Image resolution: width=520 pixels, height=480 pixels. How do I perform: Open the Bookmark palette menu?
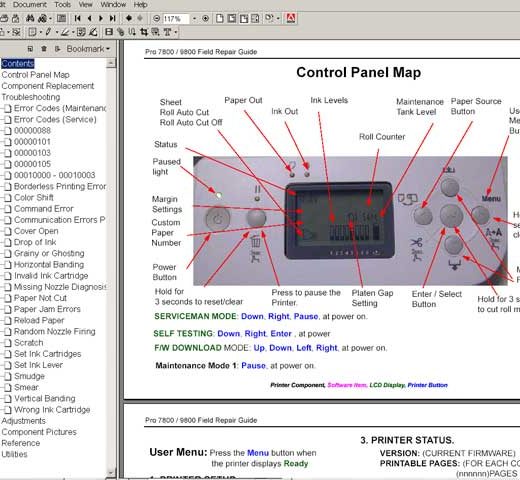pyautogui.click(x=88, y=49)
